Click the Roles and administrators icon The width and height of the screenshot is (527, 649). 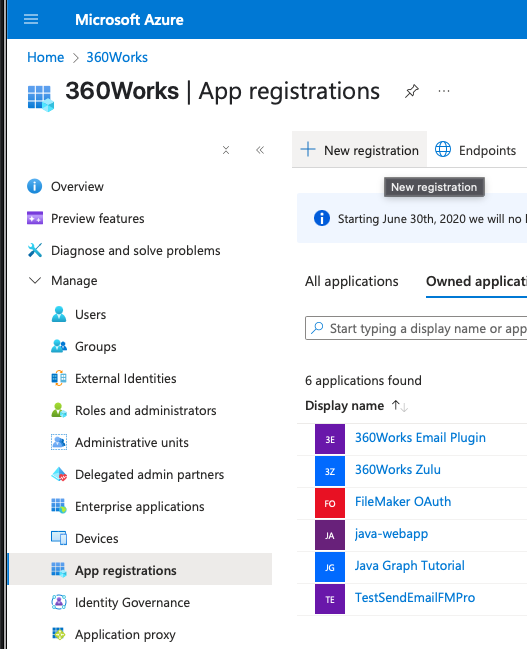[x=59, y=410]
